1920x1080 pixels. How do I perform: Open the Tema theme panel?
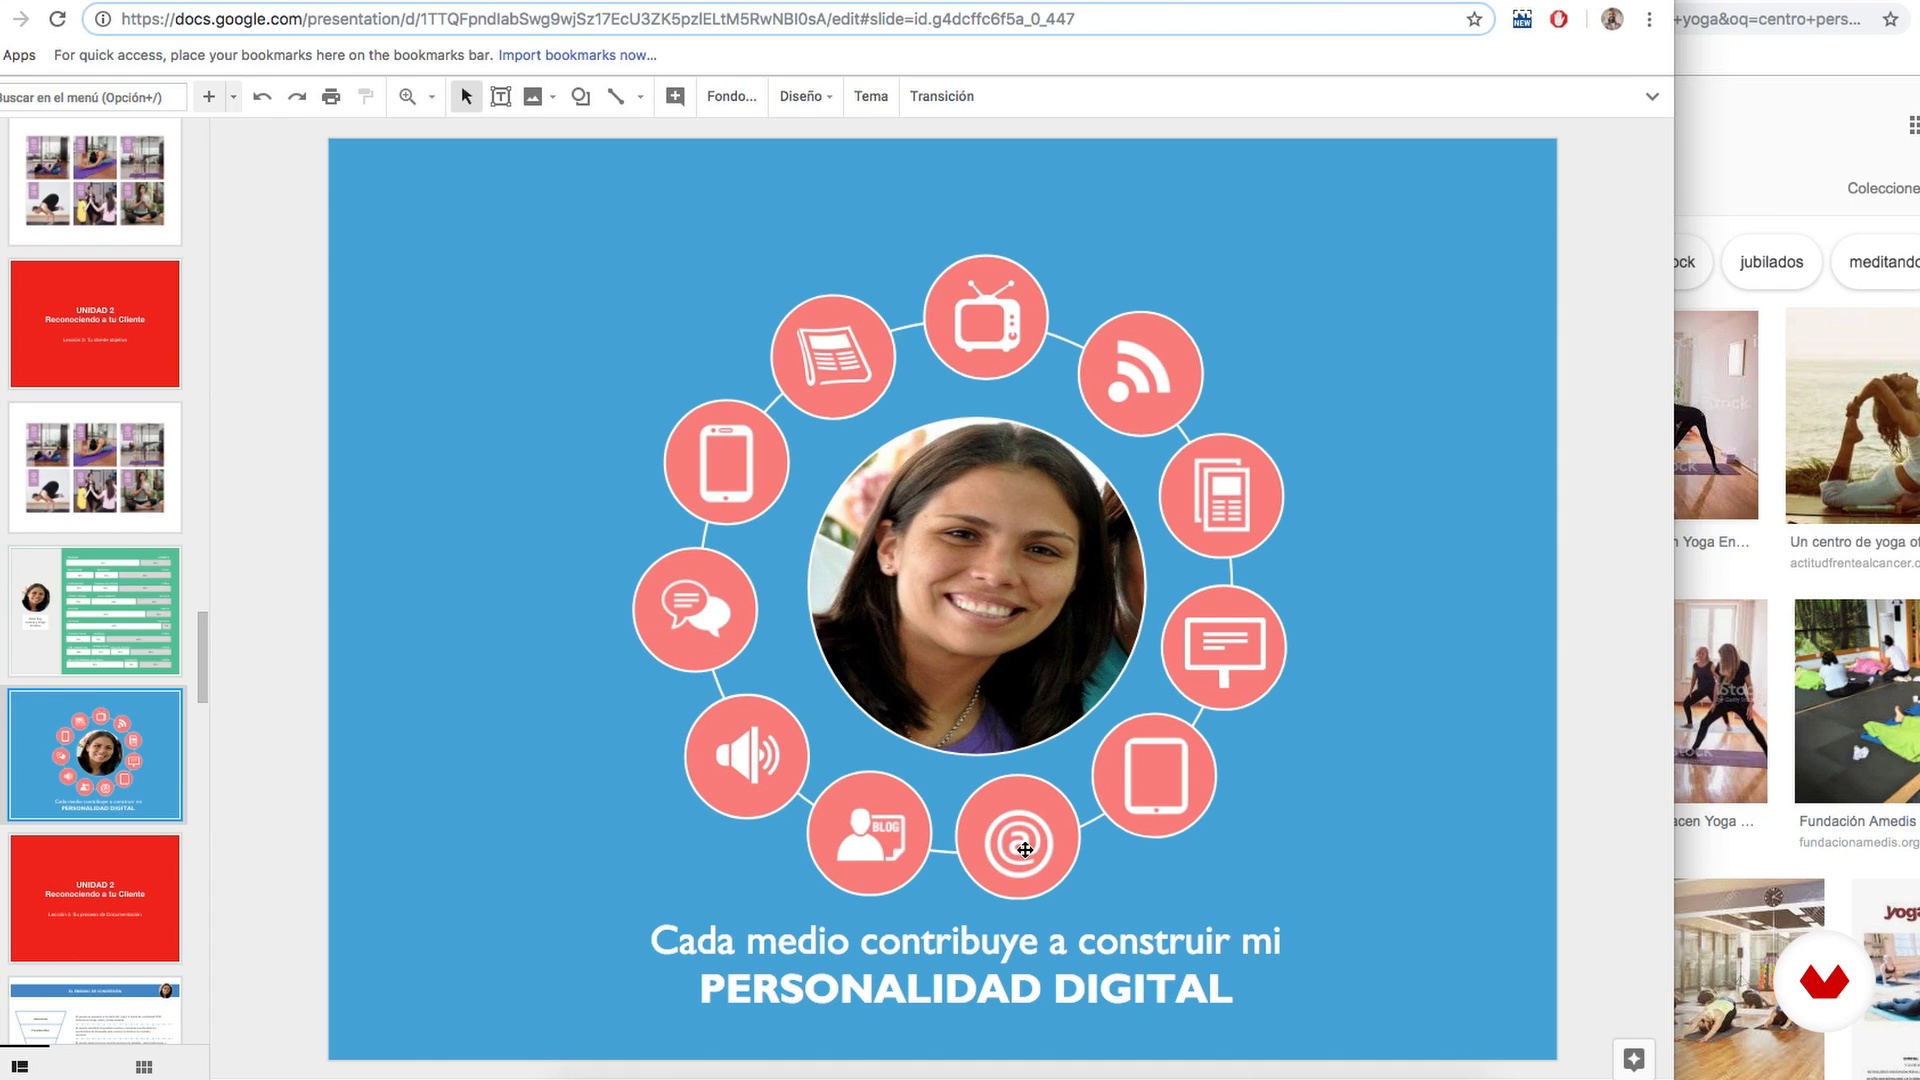click(871, 96)
